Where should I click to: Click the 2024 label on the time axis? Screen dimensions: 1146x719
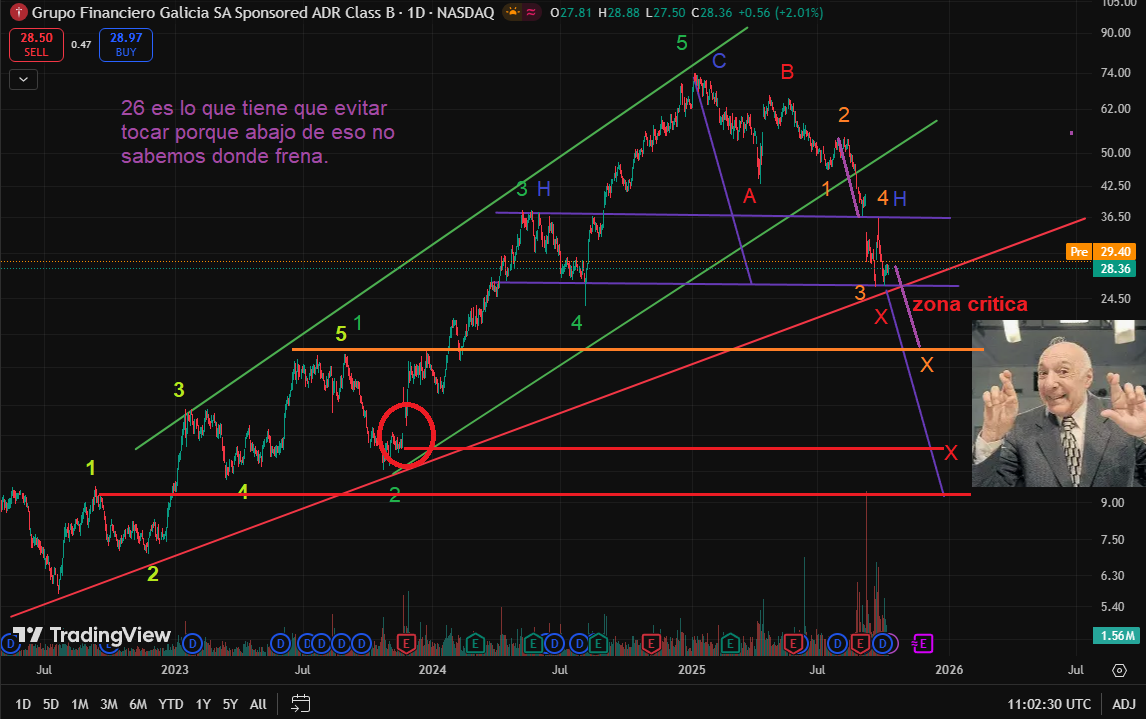432,670
